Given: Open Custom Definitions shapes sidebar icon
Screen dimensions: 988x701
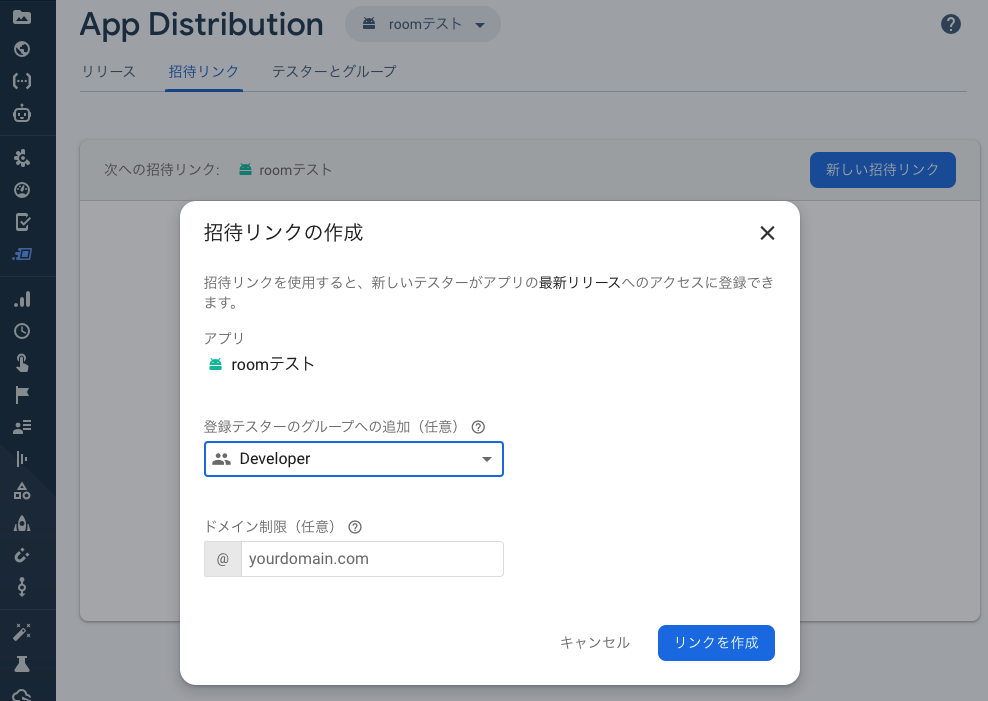Looking at the screenshot, I should [x=22, y=491].
